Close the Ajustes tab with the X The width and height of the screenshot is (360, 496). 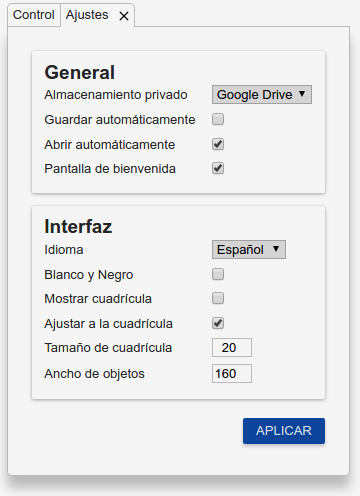[x=124, y=16]
